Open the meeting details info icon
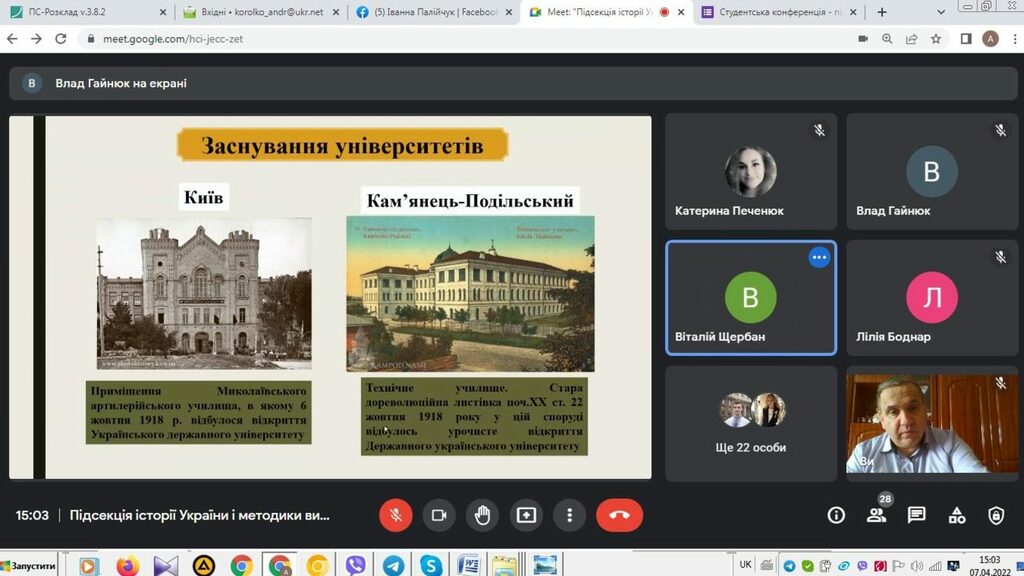The height and width of the screenshot is (576, 1024). coord(836,515)
